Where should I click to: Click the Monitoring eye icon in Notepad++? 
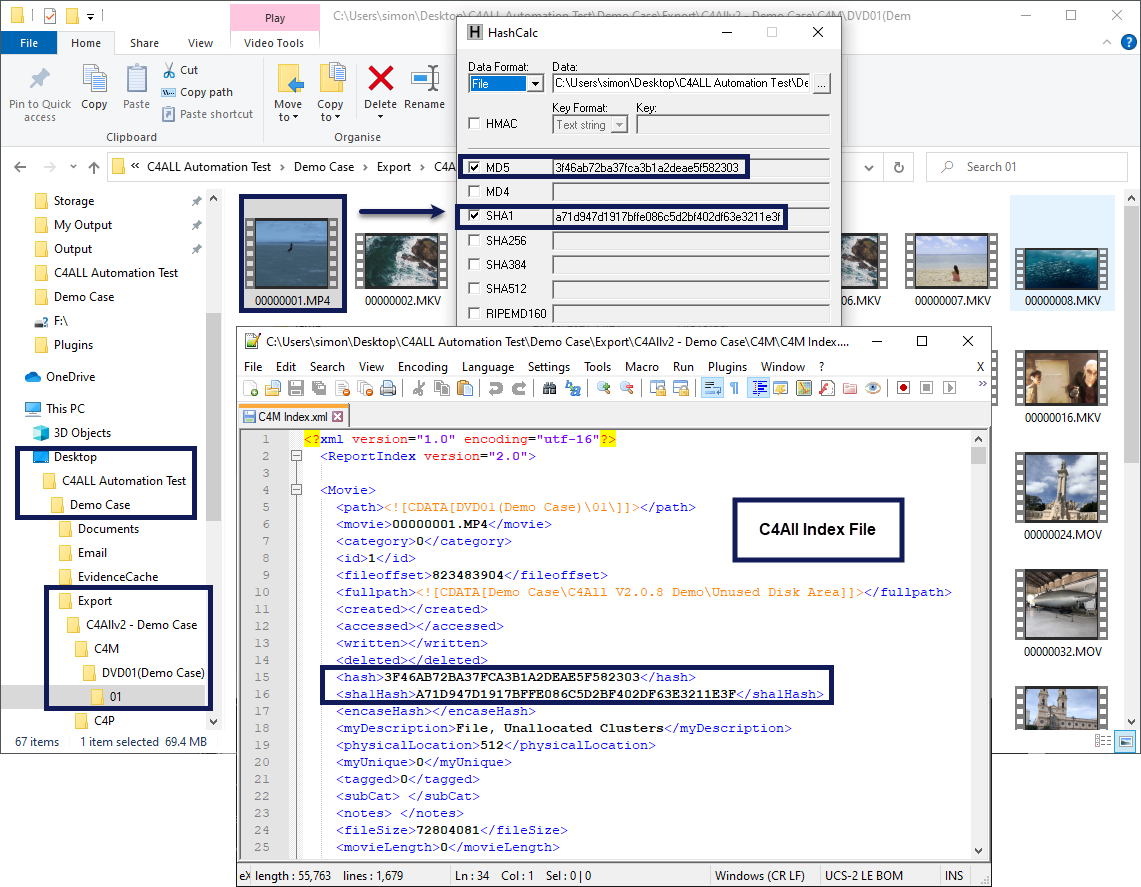pos(872,389)
